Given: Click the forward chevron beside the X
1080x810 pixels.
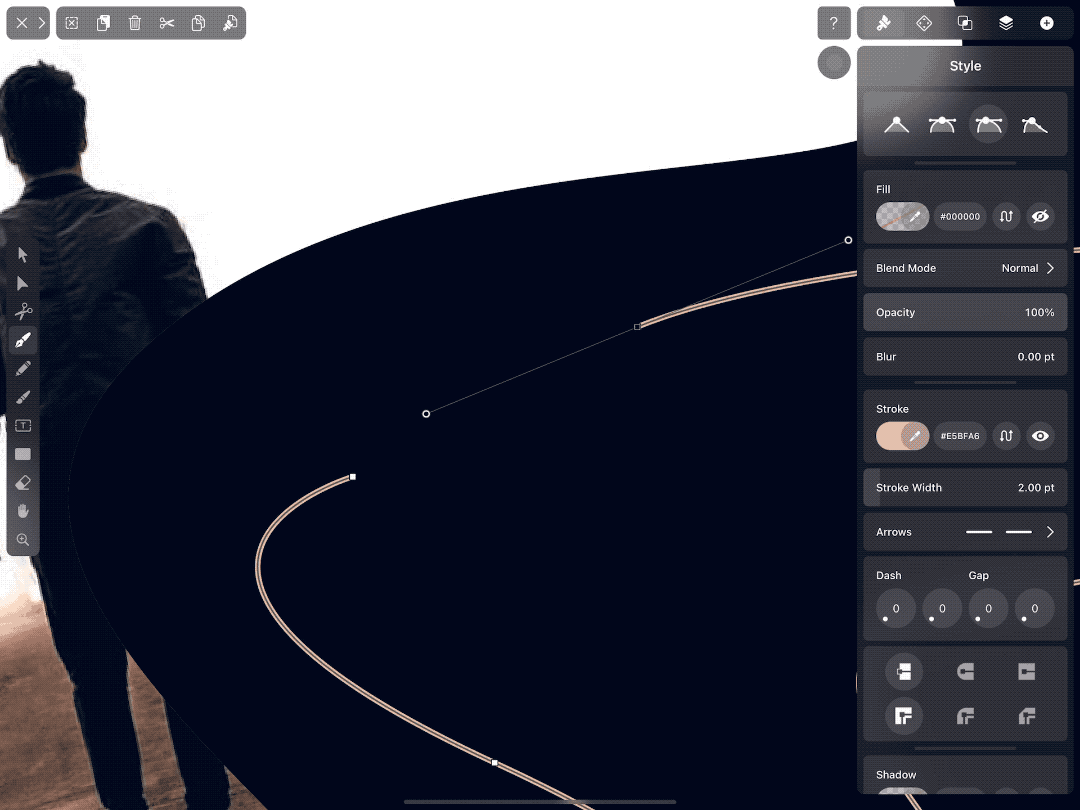Looking at the screenshot, I should click(x=41, y=23).
